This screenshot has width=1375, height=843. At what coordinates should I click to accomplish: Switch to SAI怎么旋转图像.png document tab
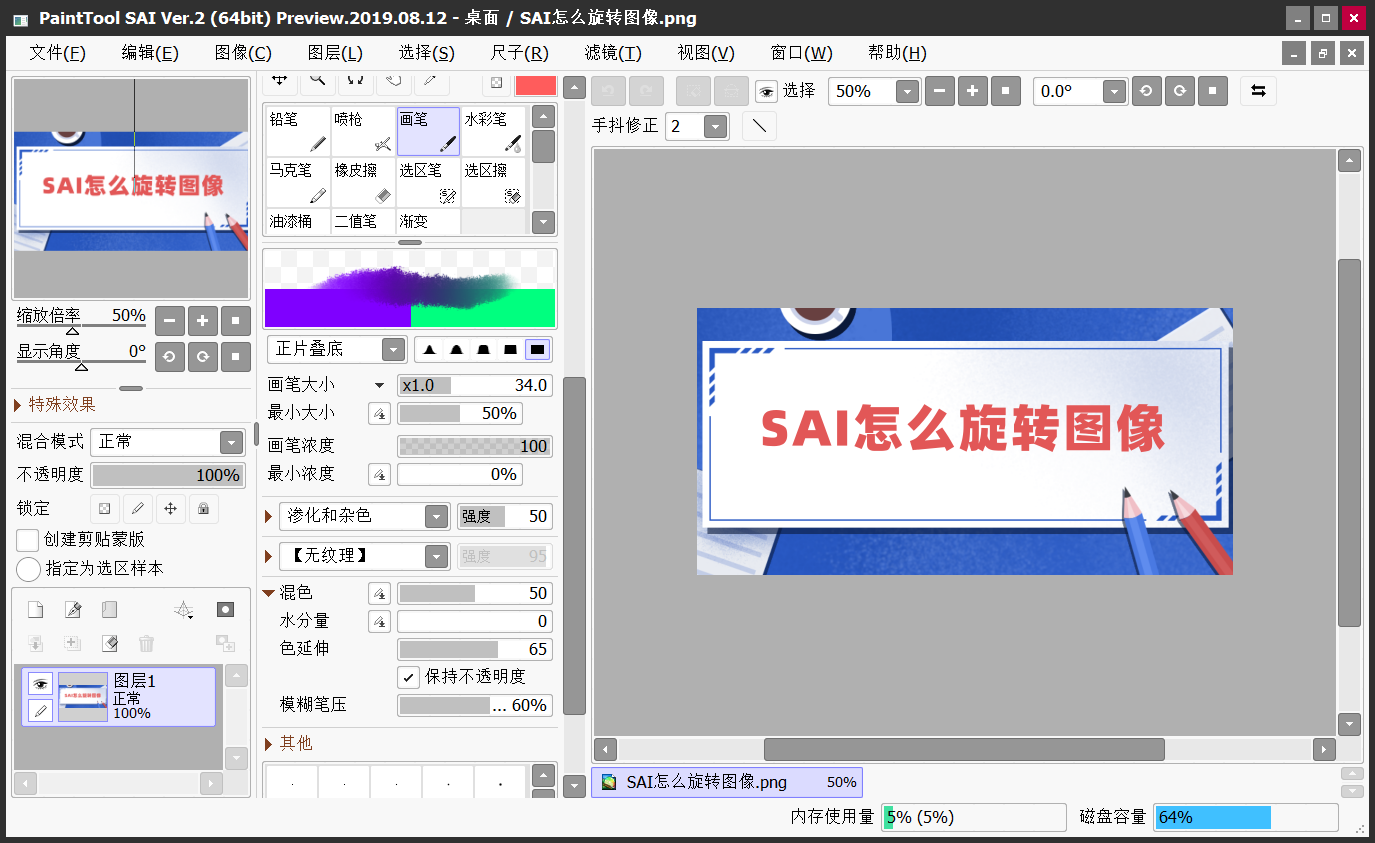[727, 782]
